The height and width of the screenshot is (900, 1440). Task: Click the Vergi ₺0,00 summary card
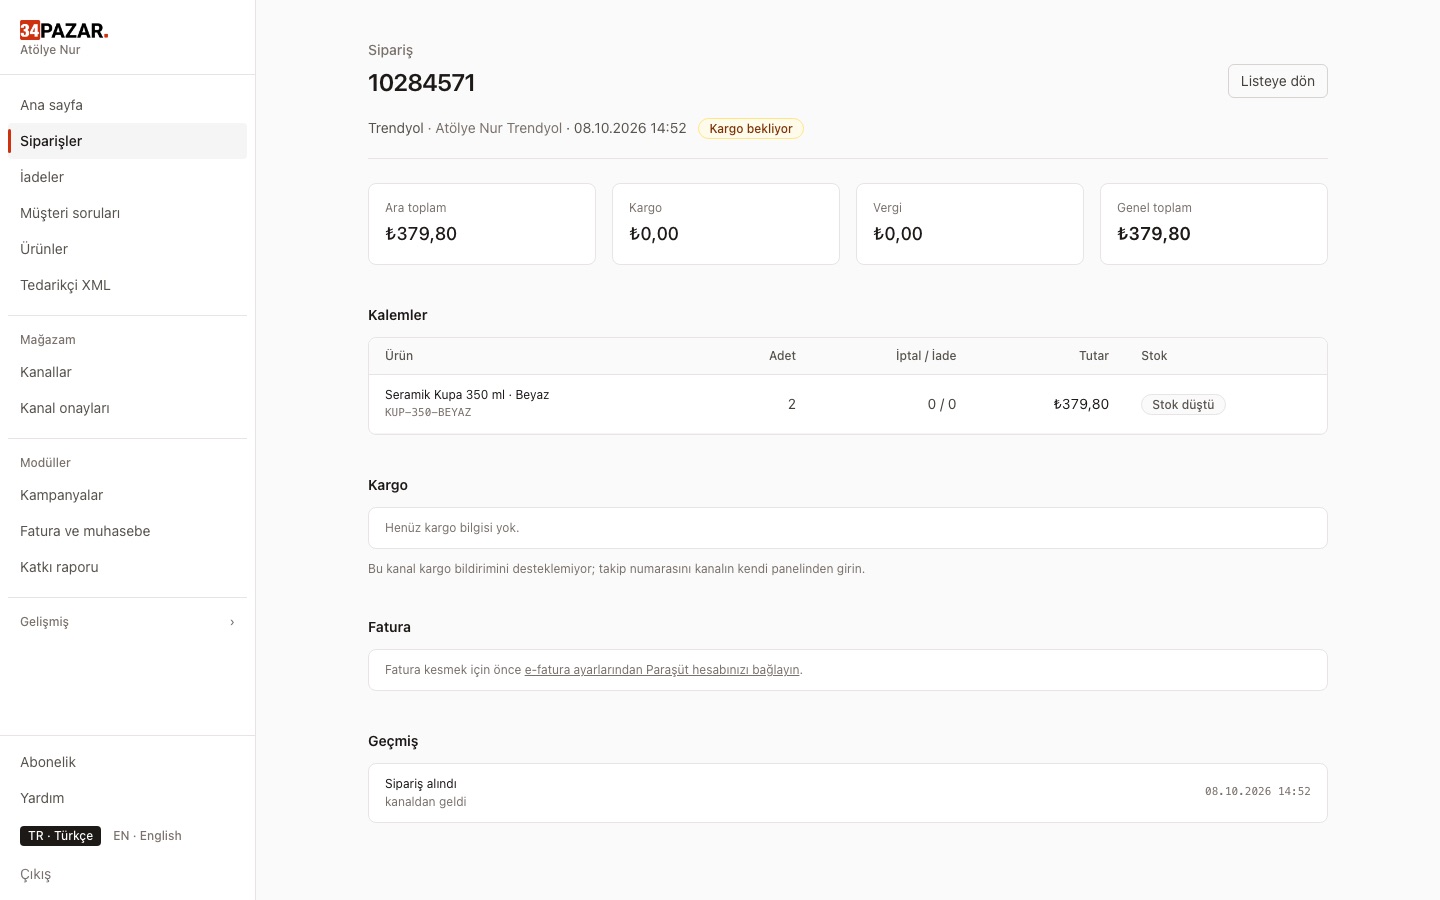point(970,224)
